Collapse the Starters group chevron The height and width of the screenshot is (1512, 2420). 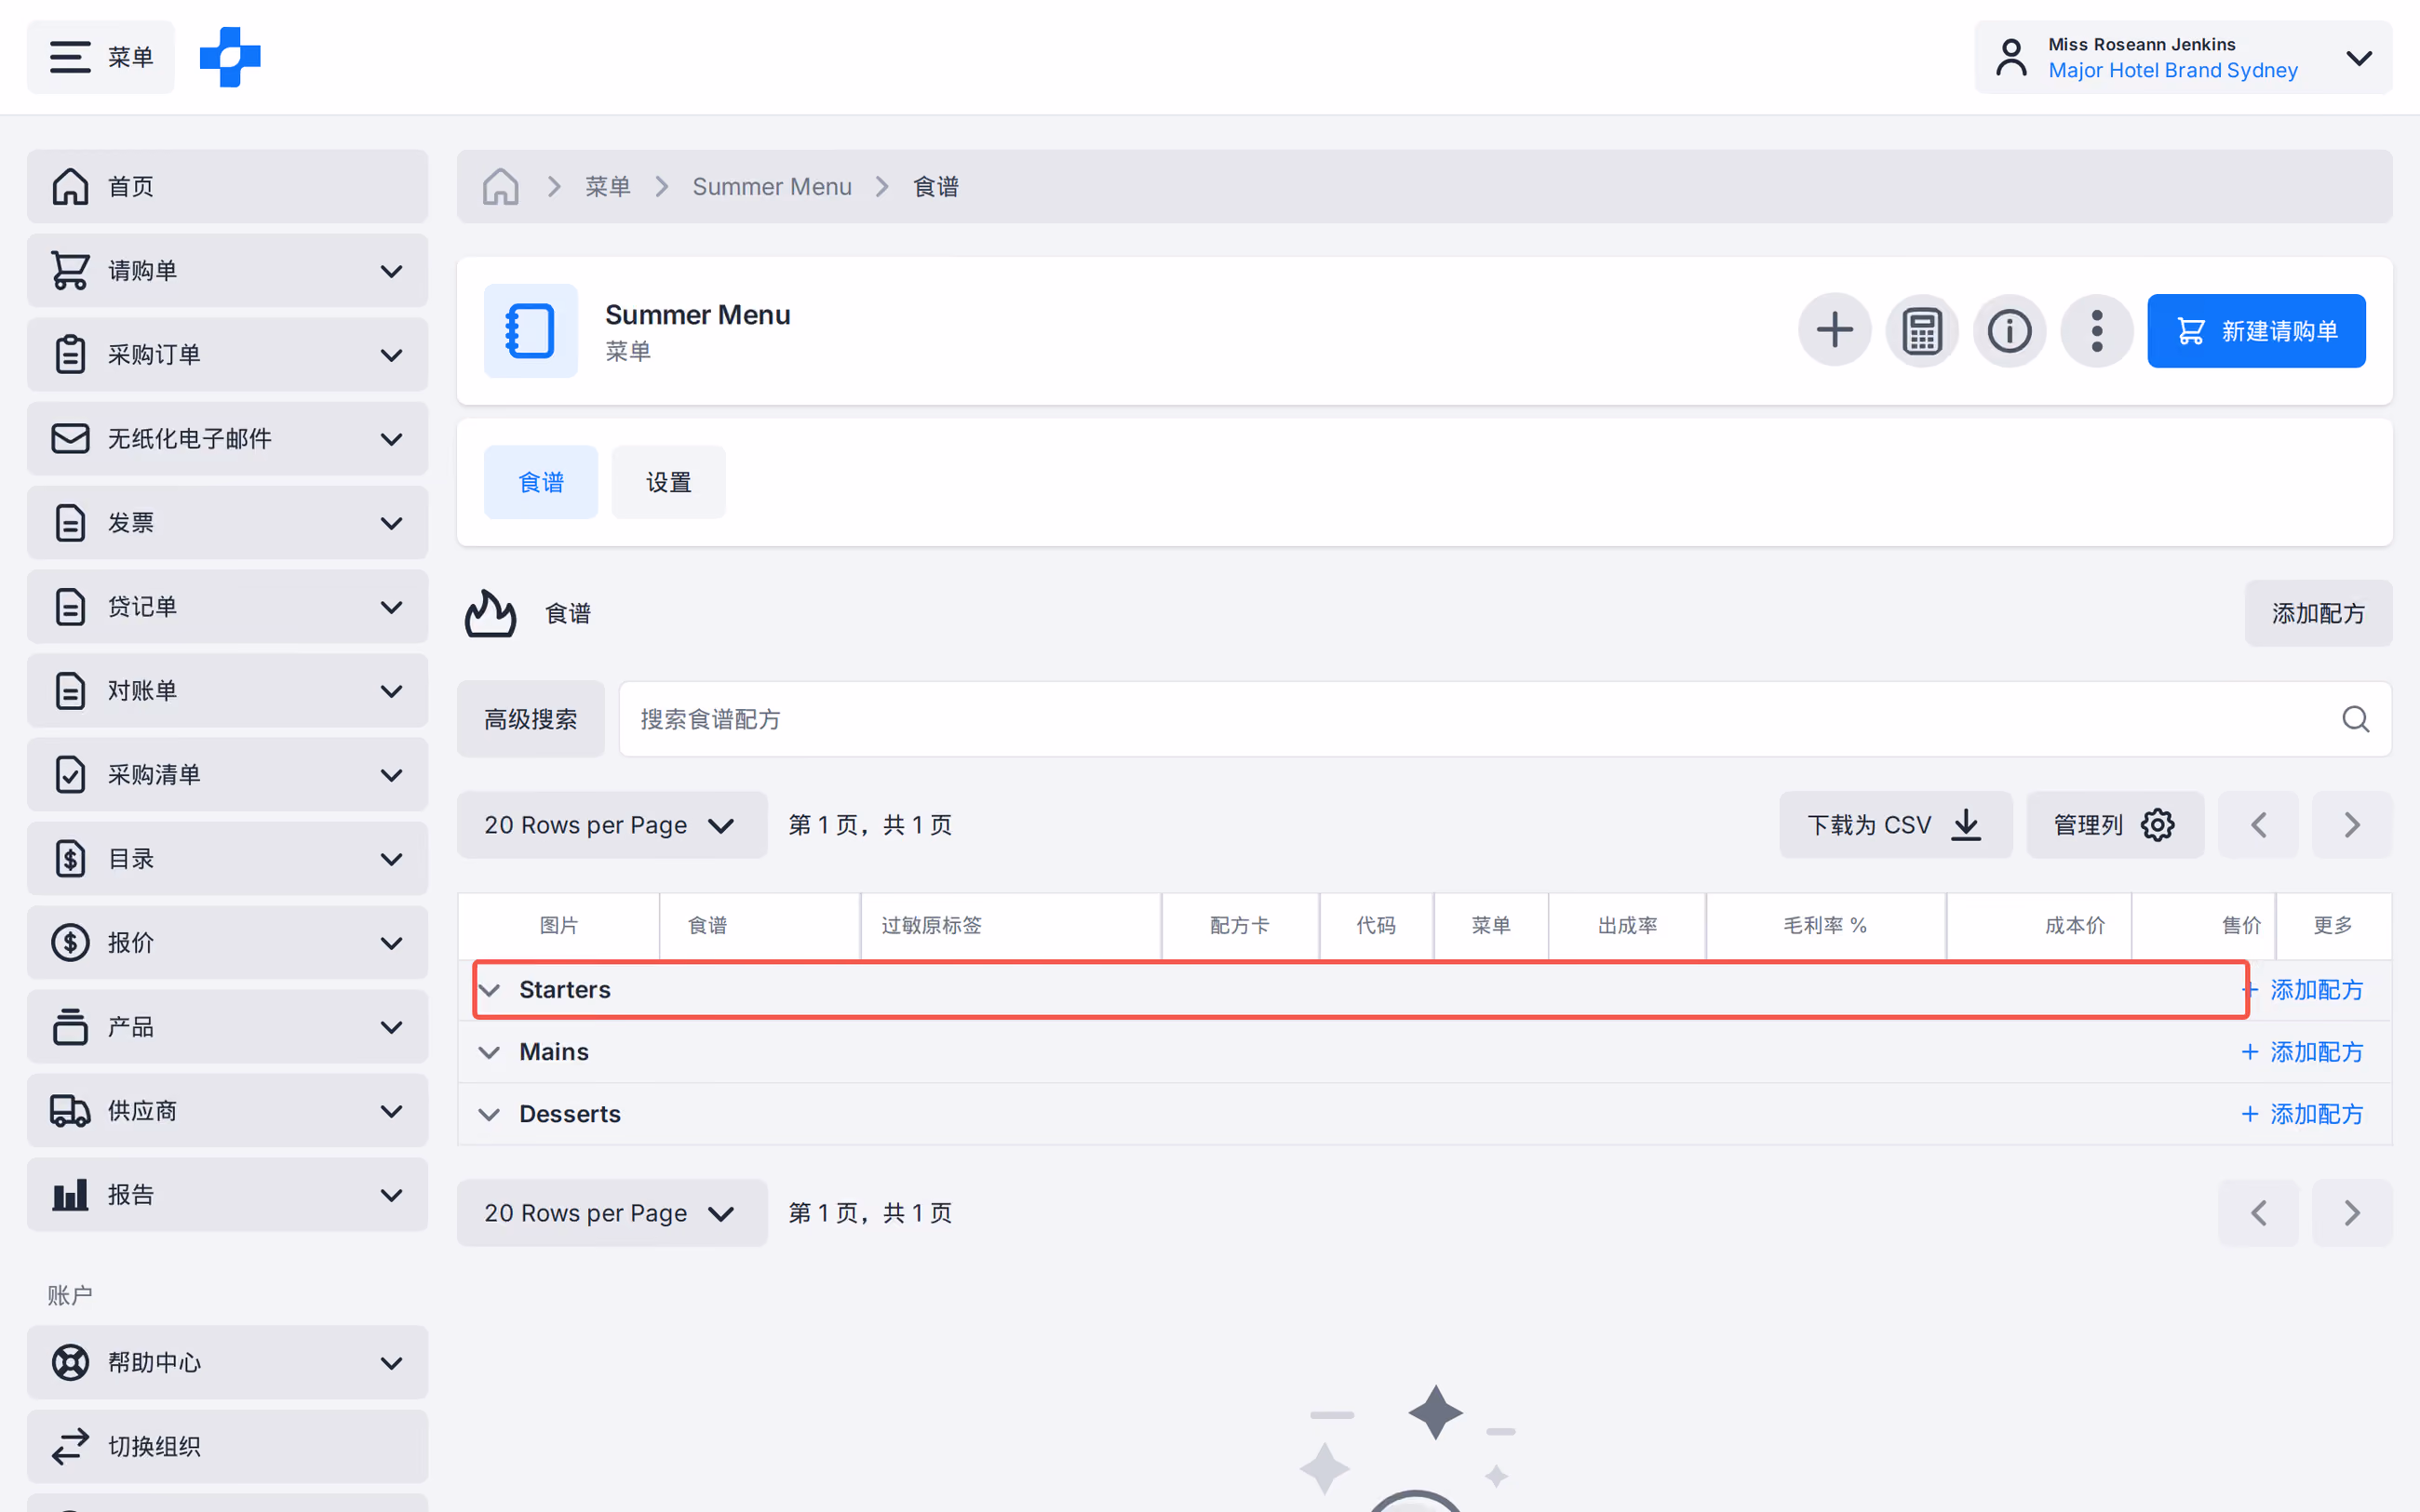[489, 990]
